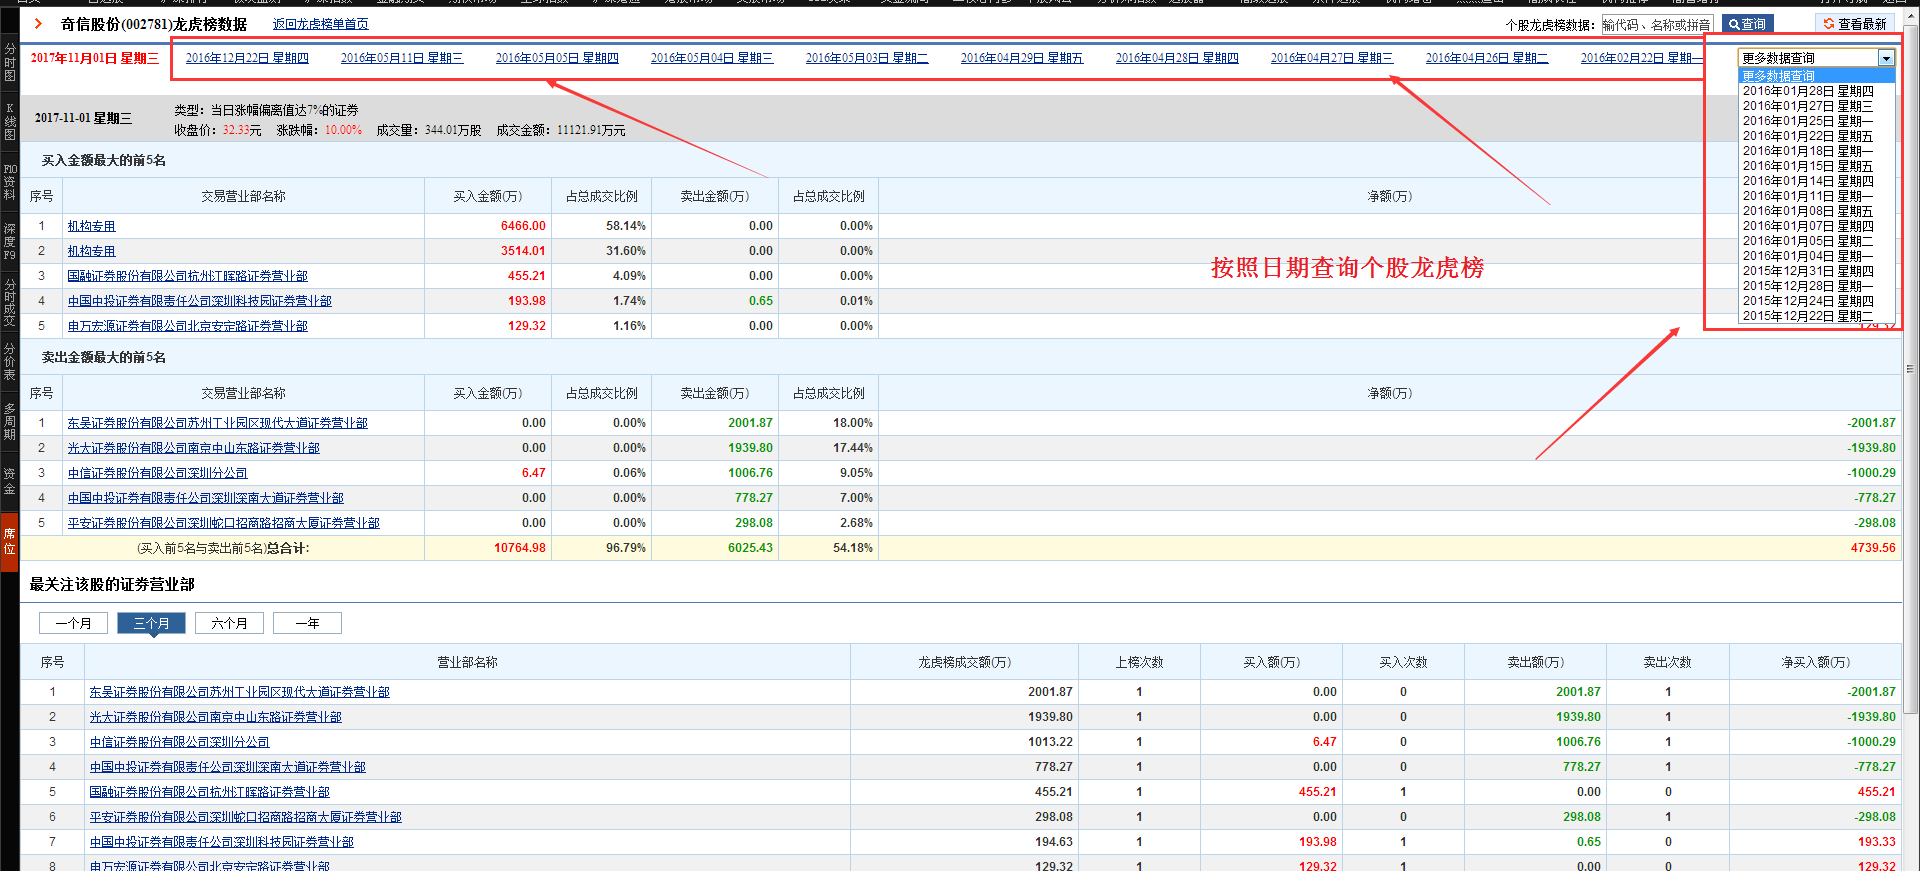Switch ranking period to 三个月
The width and height of the screenshot is (1920, 871).
click(151, 623)
